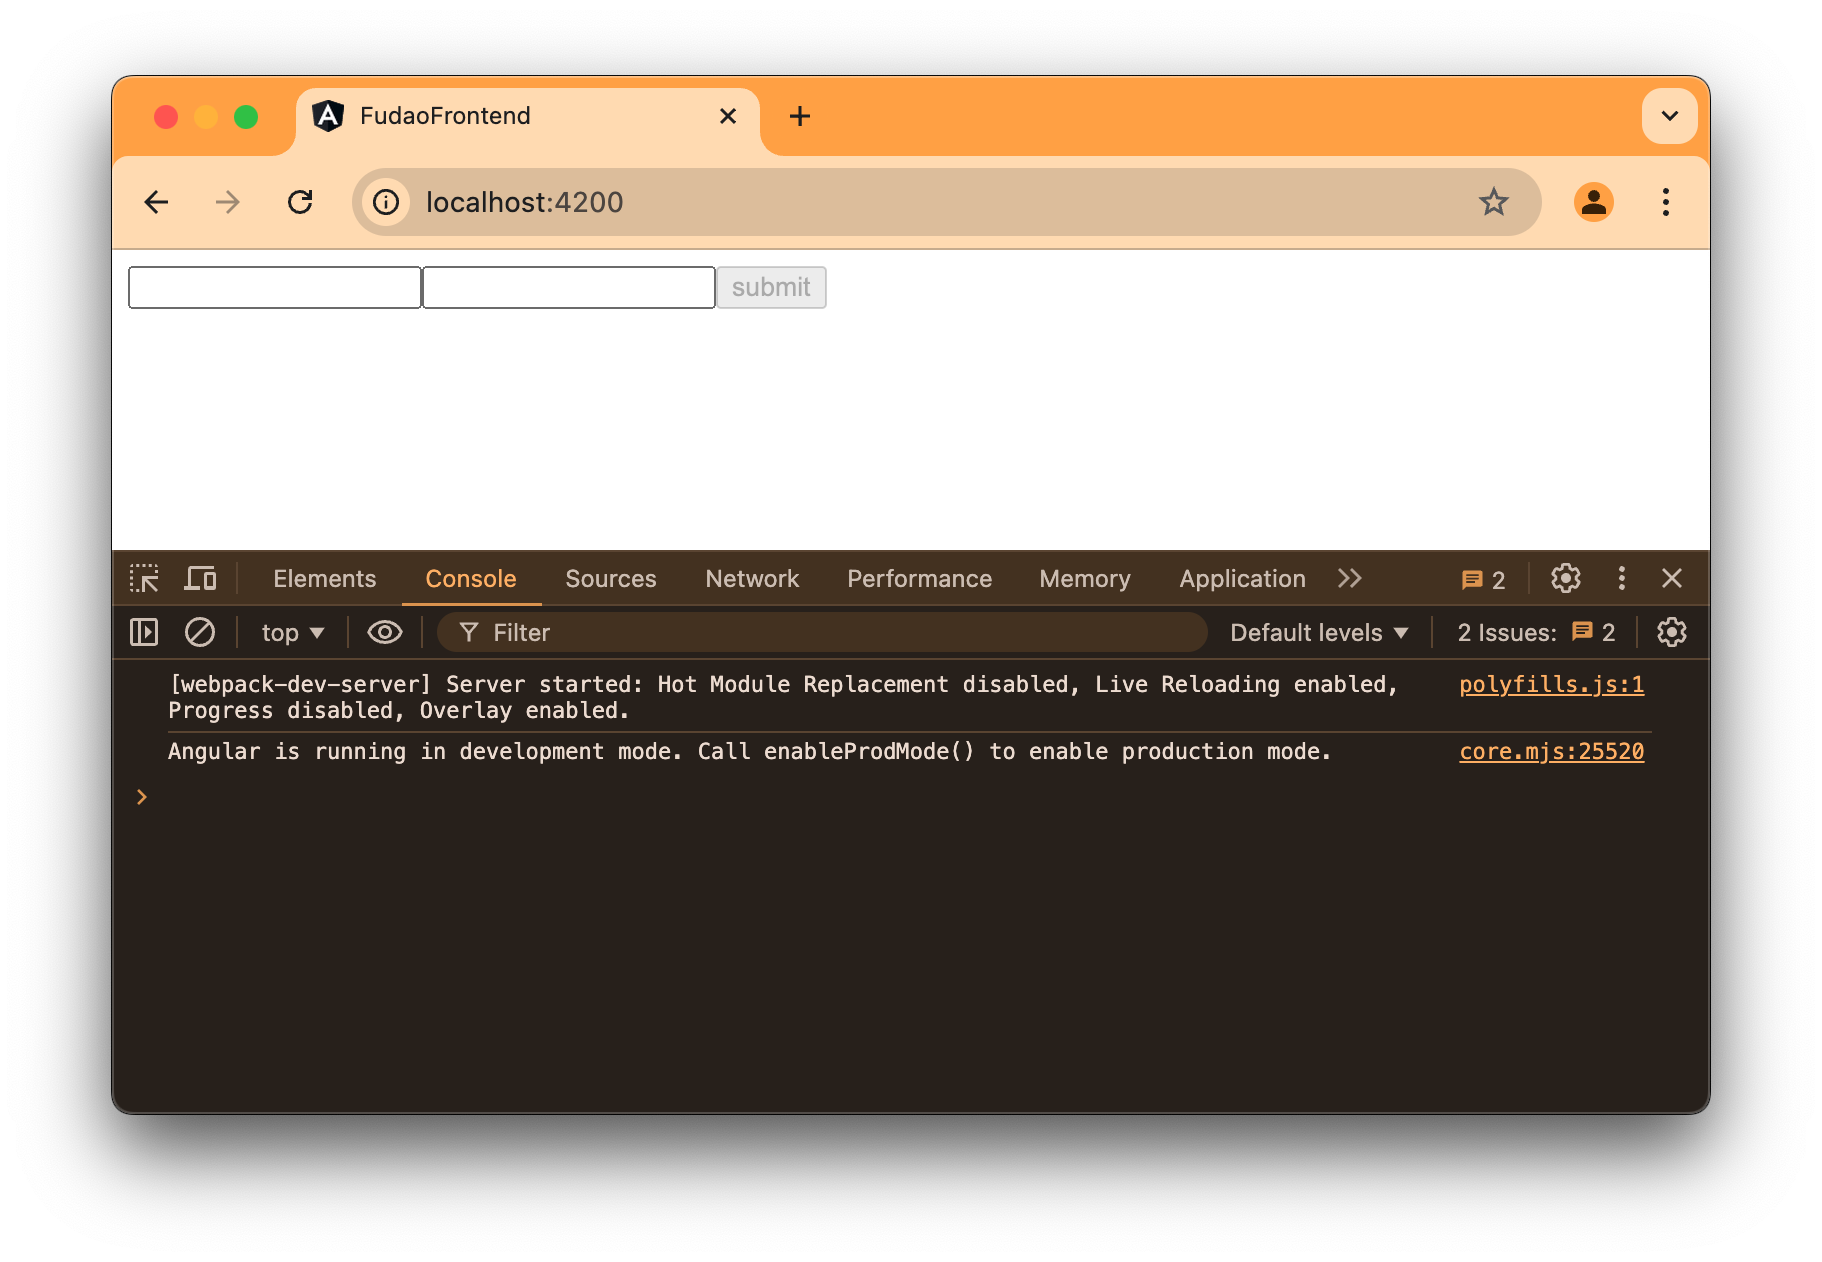Focus the first text input on the page

[x=274, y=287]
